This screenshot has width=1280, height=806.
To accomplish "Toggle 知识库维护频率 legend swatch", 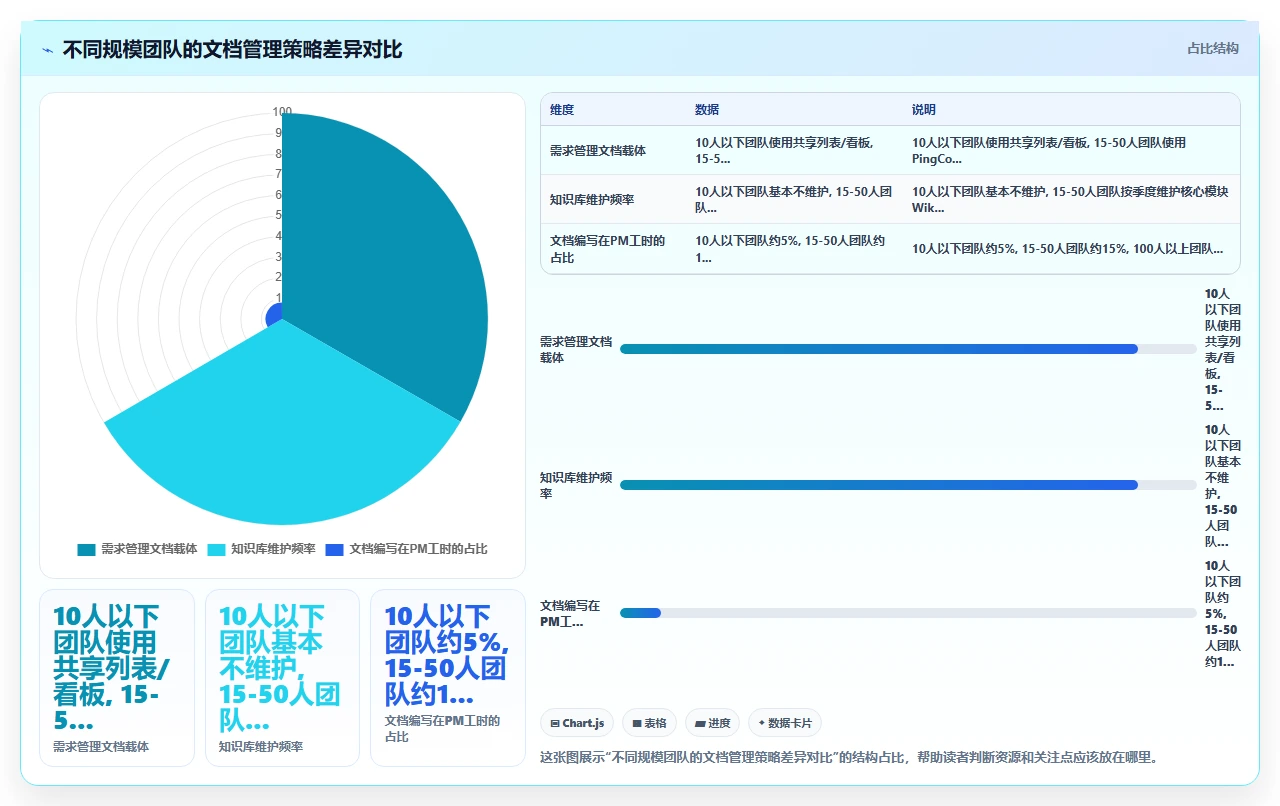I will click(x=216, y=549).
